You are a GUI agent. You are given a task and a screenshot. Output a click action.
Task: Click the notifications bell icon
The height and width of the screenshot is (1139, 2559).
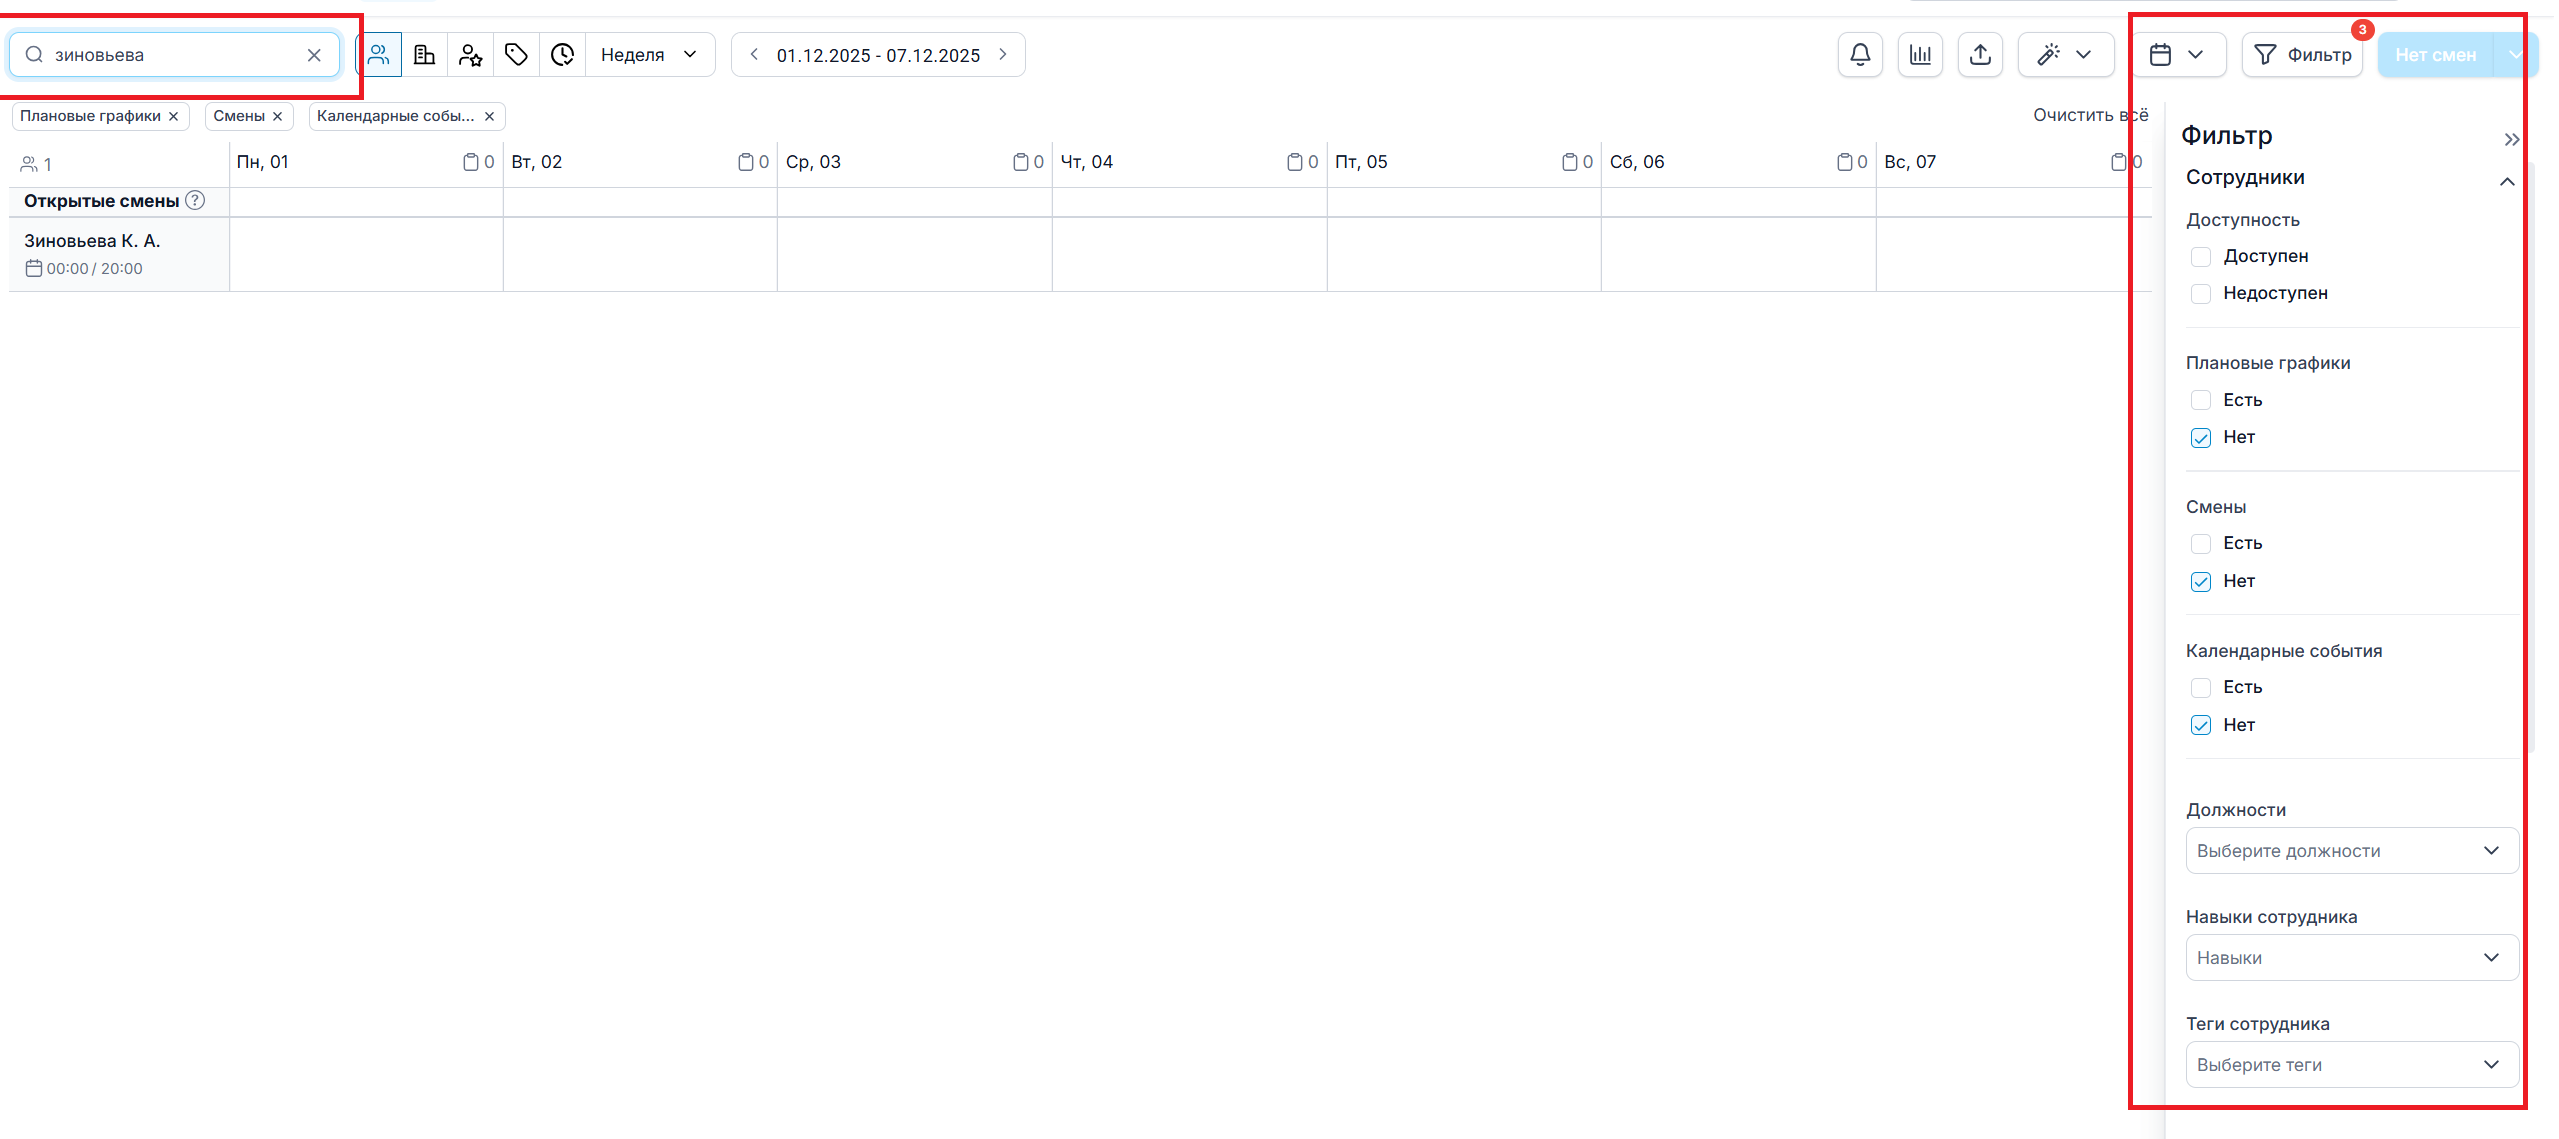point(1859,55)
